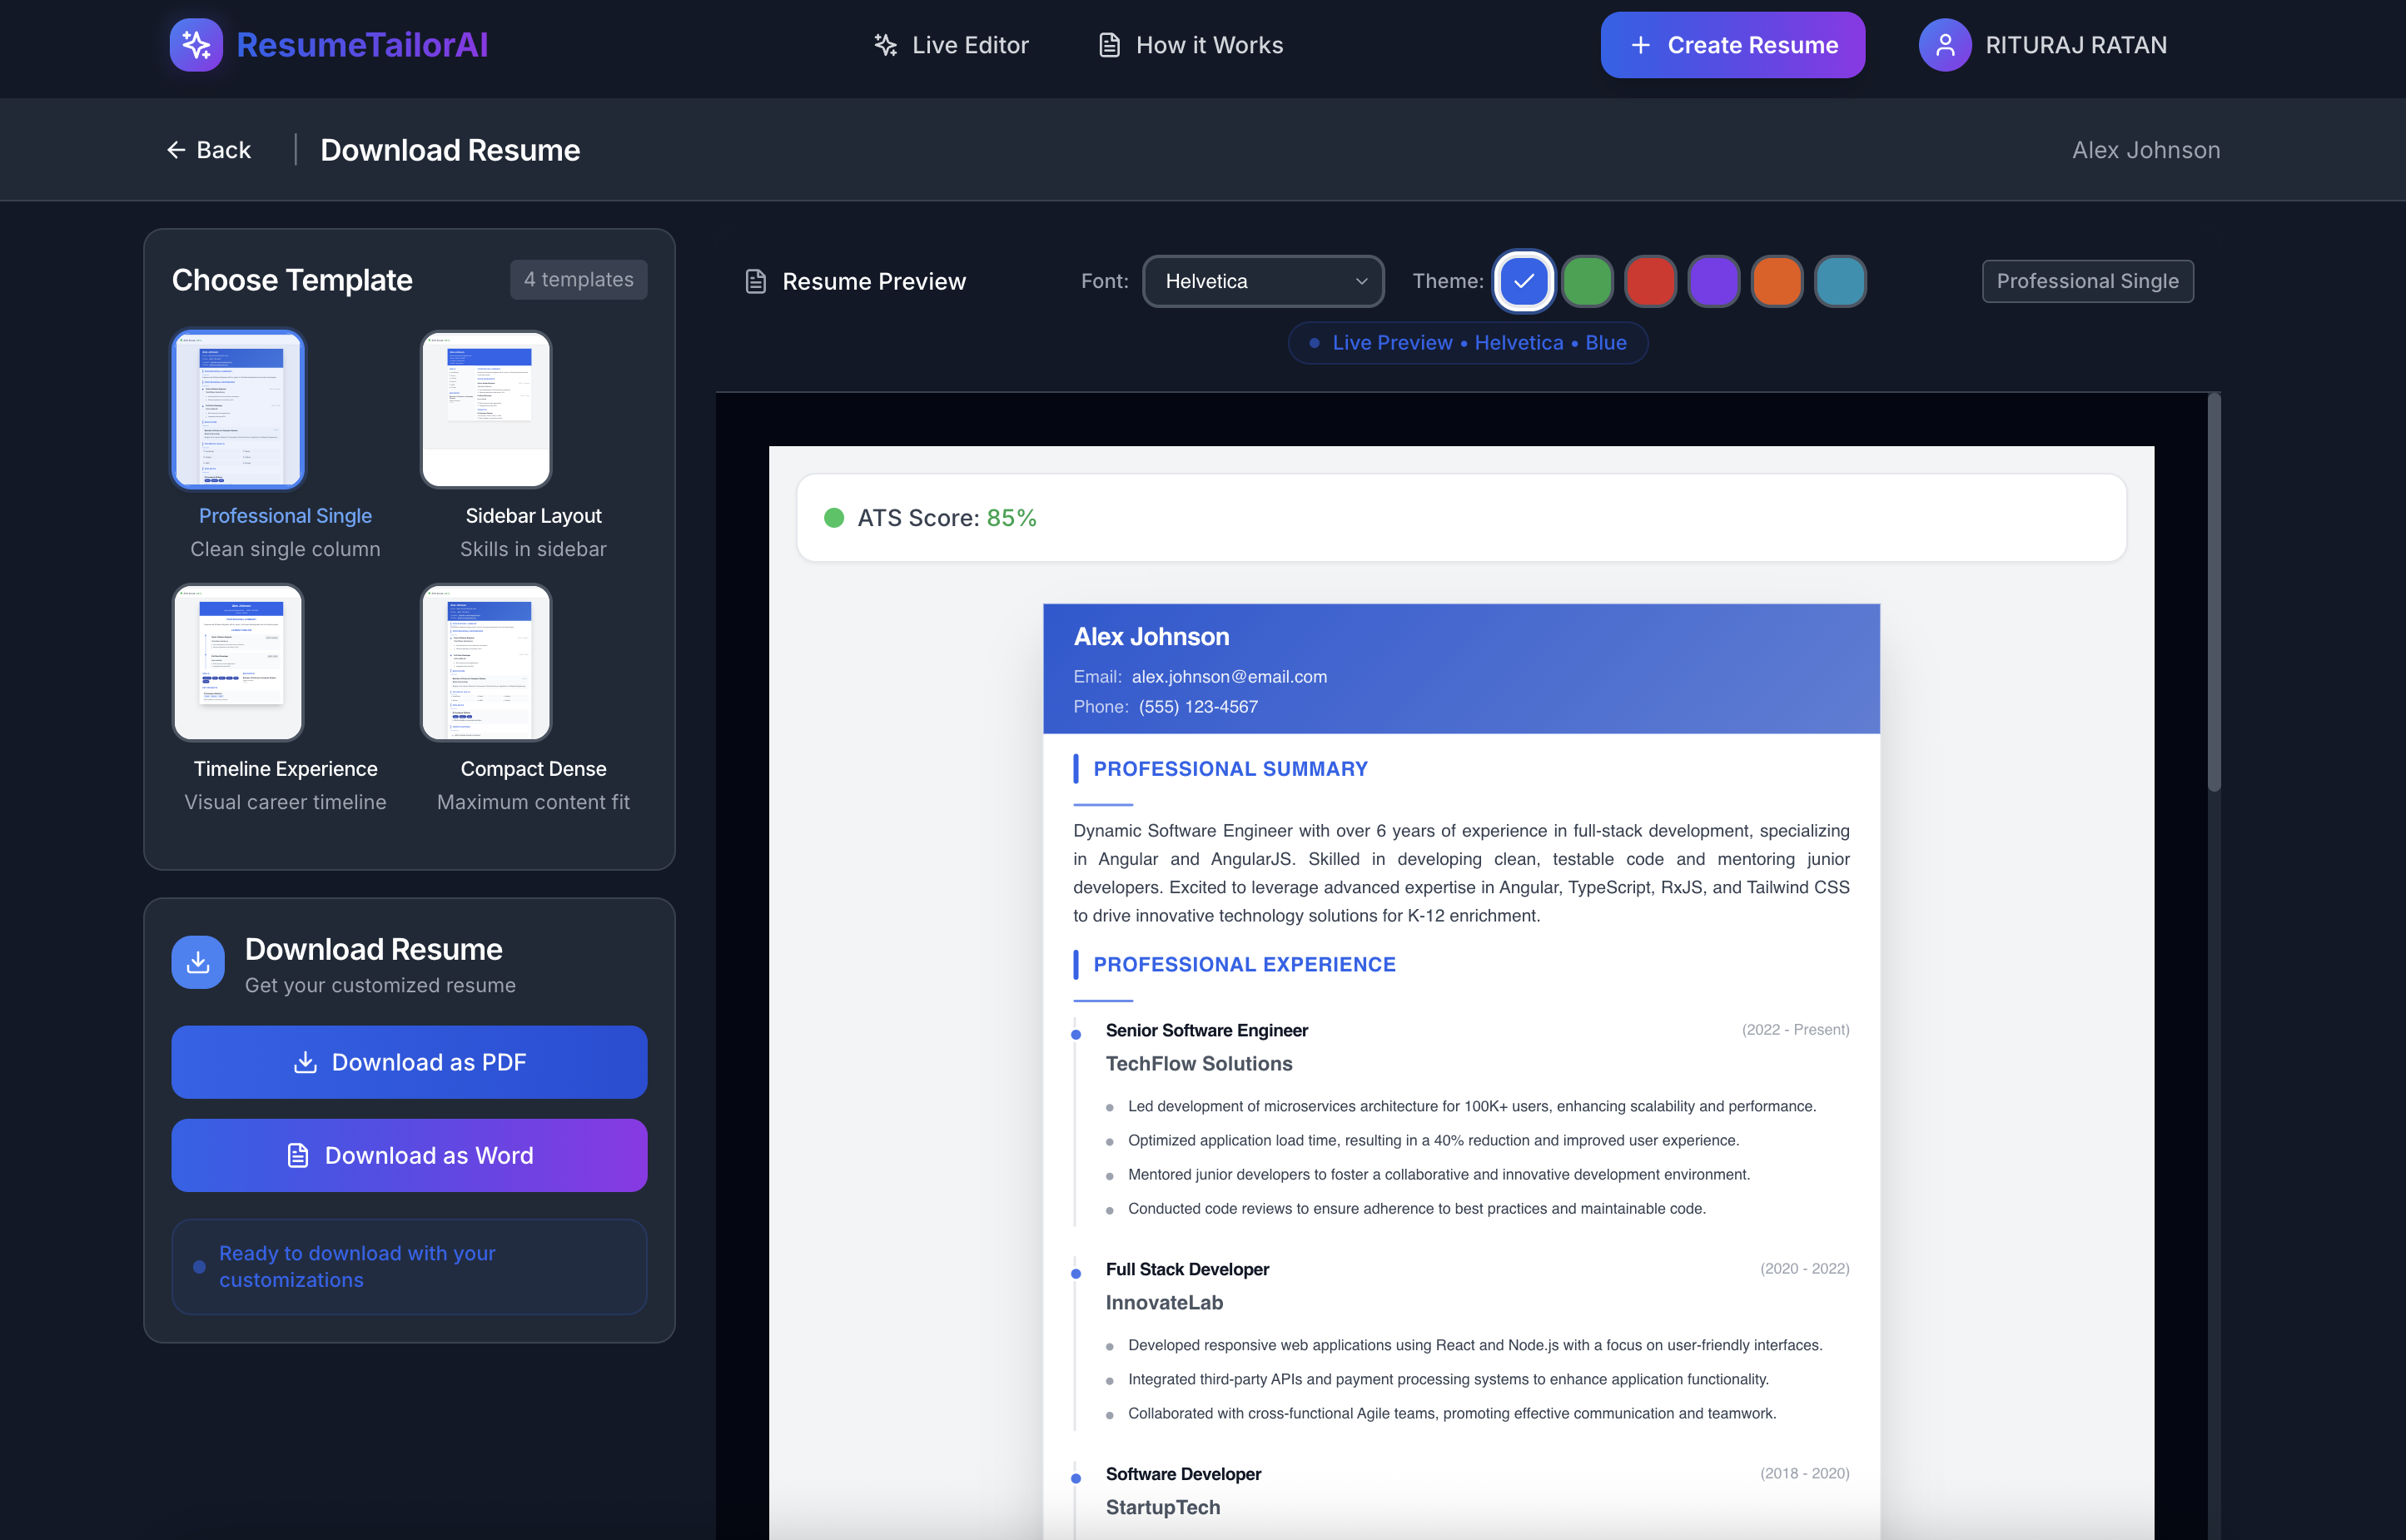Screen dimensions: 2406x1540
Task: Click the Software Developer job title
Action: (1183, 1475)
